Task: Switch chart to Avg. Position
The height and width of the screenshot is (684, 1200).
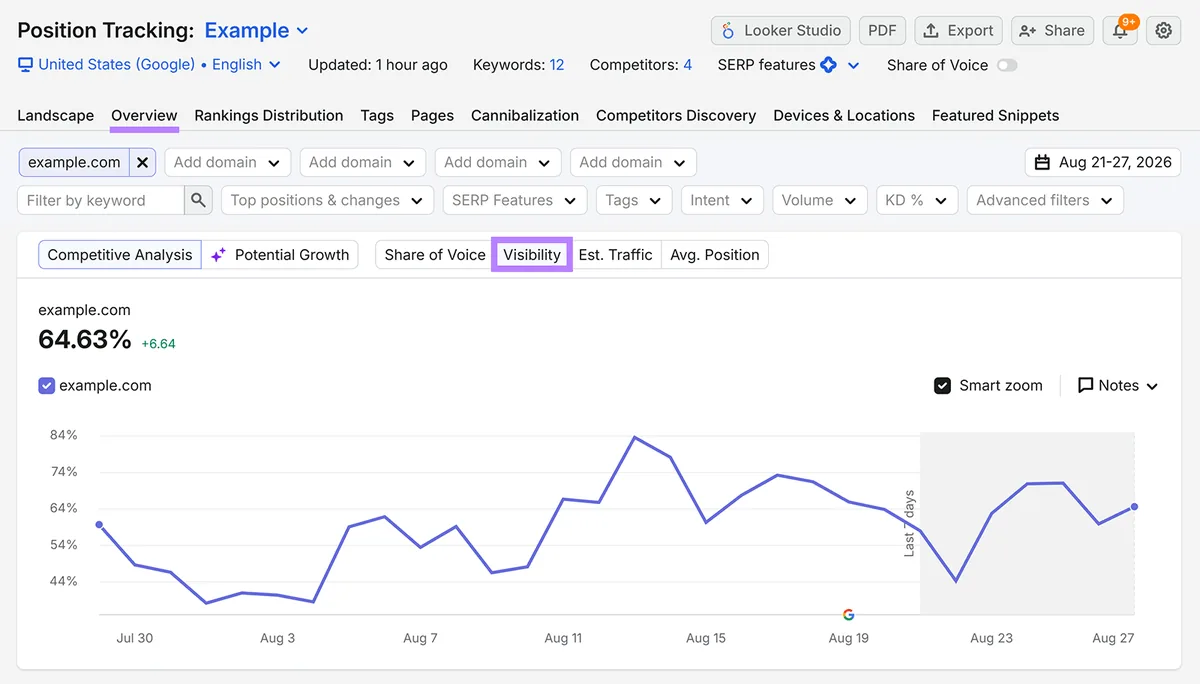Action: [x=715, y=255]
